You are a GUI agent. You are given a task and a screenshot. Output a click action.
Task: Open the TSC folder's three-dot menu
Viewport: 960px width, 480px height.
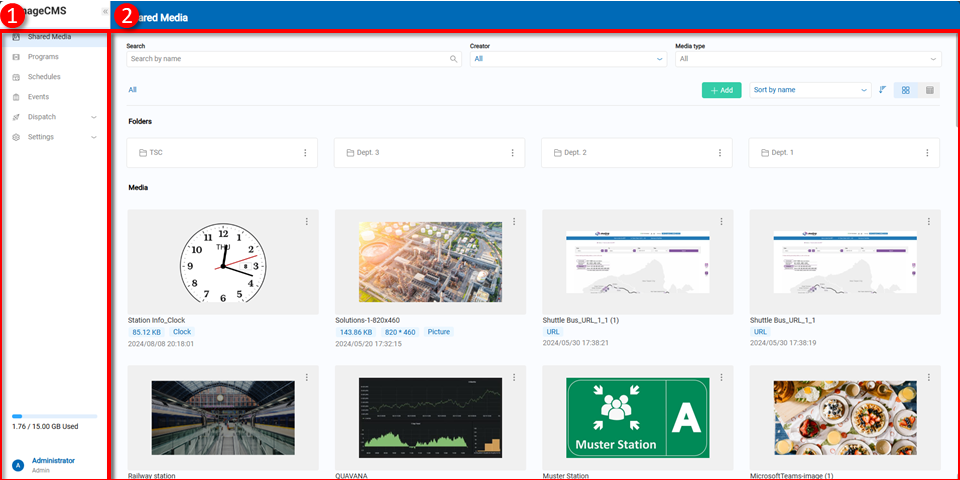pos(305,153)
